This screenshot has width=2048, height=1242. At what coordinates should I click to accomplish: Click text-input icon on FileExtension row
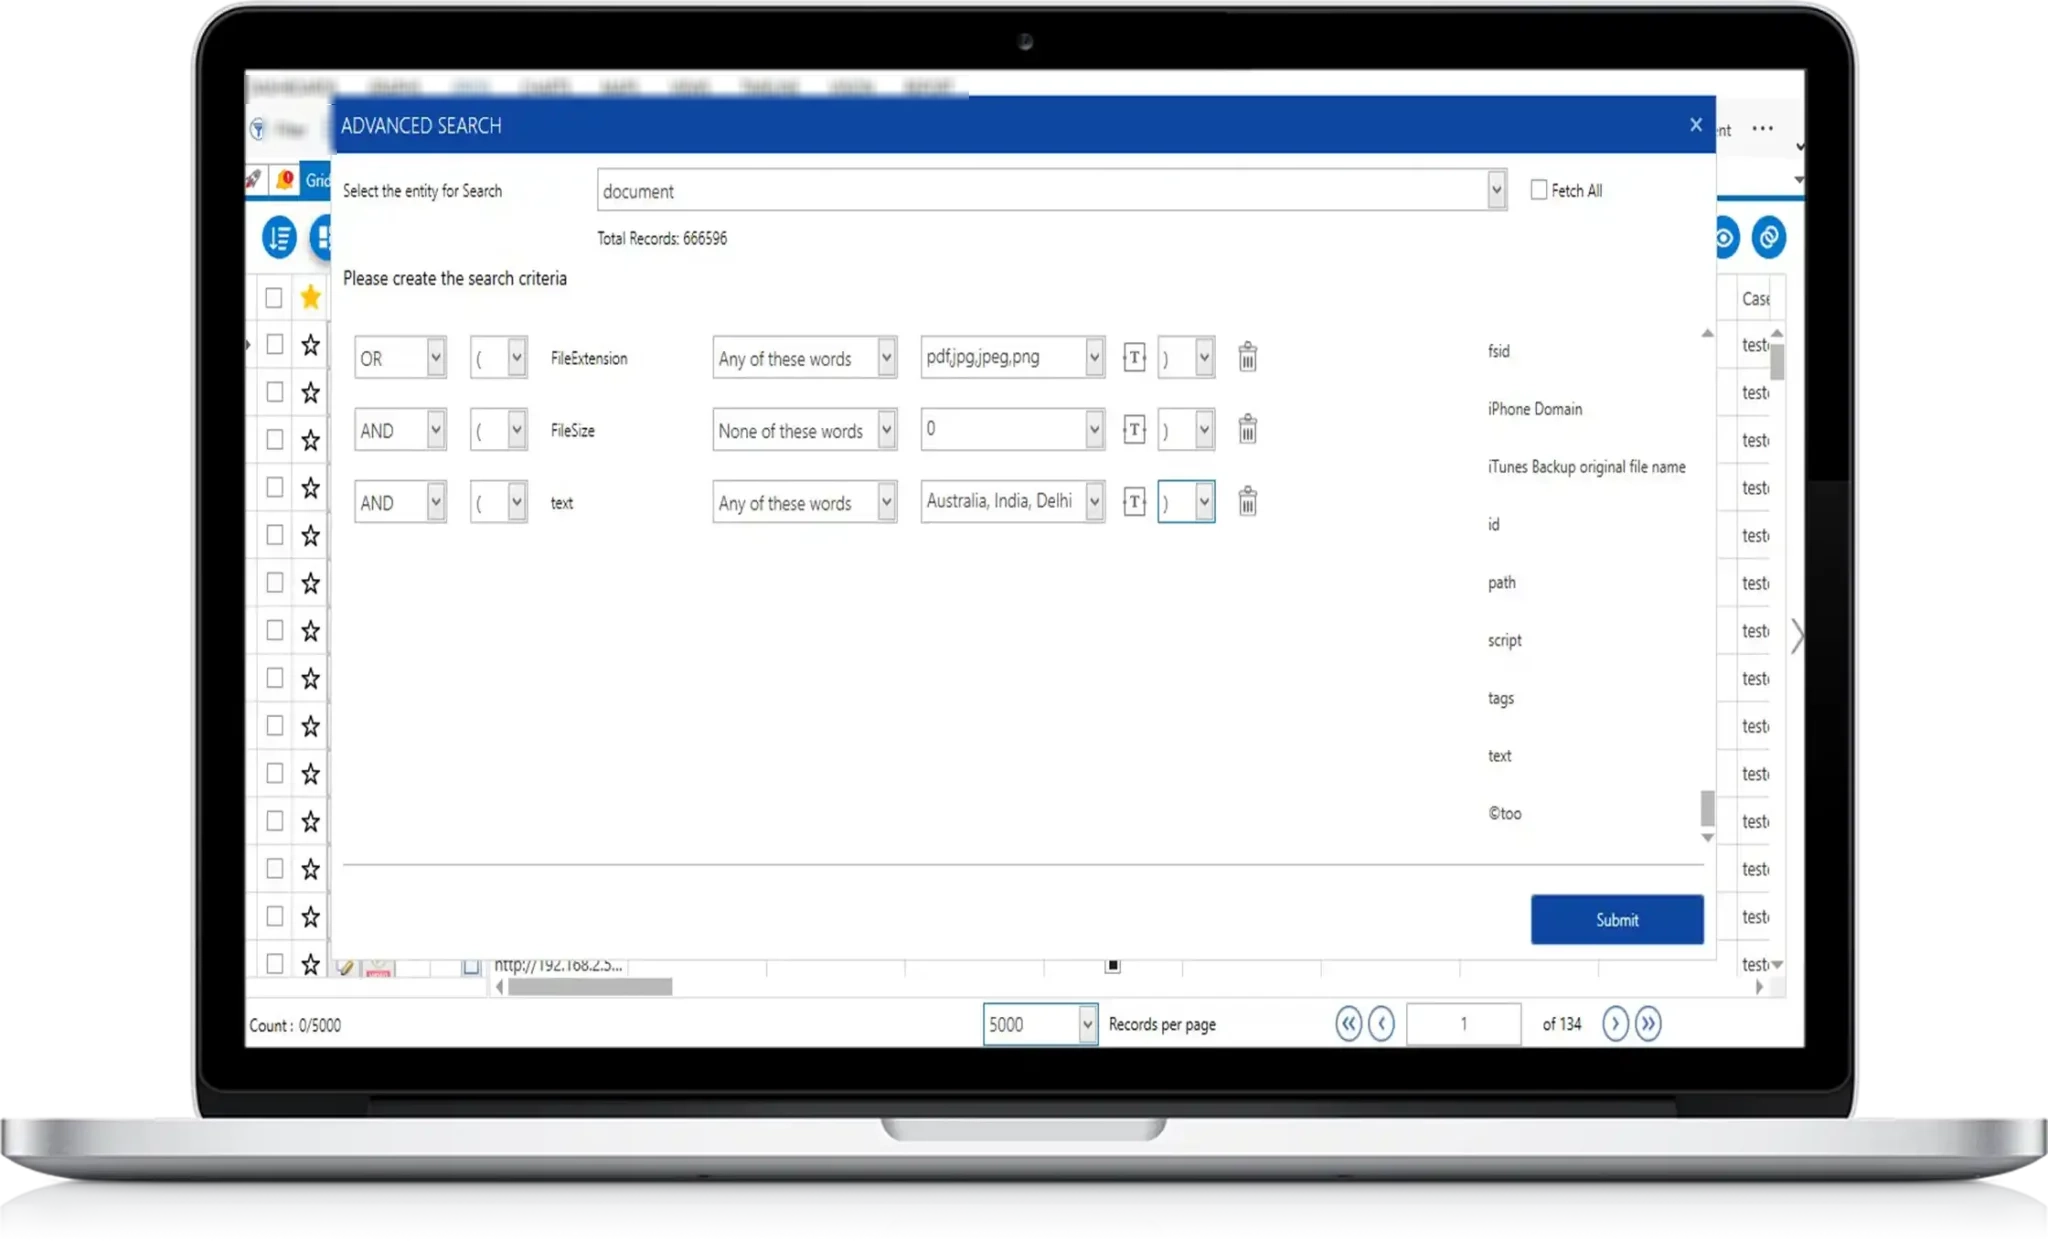click(x=1134, y=357)
